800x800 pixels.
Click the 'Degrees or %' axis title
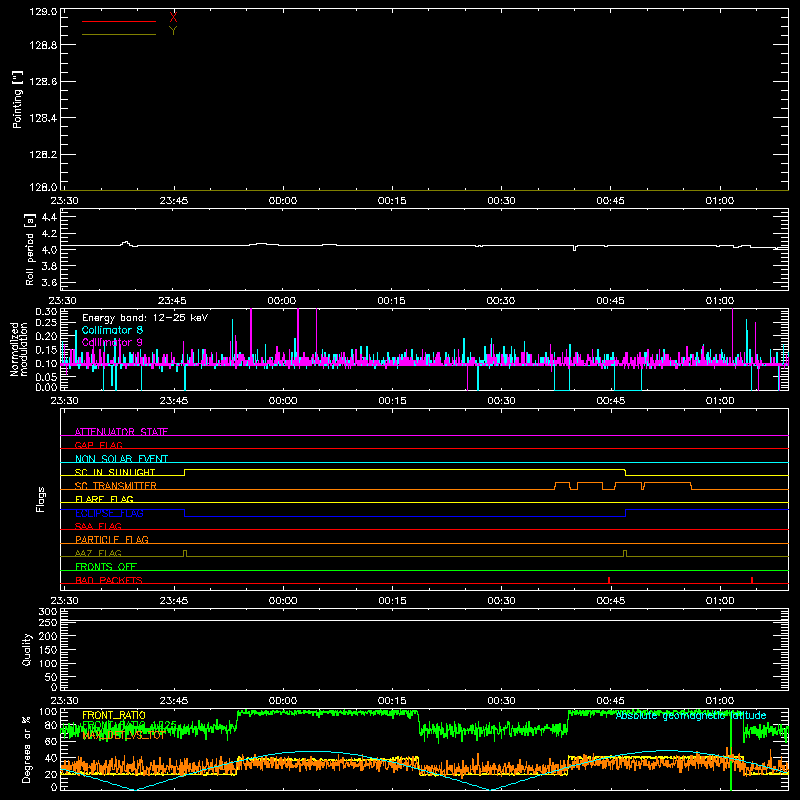coord(27,749)
